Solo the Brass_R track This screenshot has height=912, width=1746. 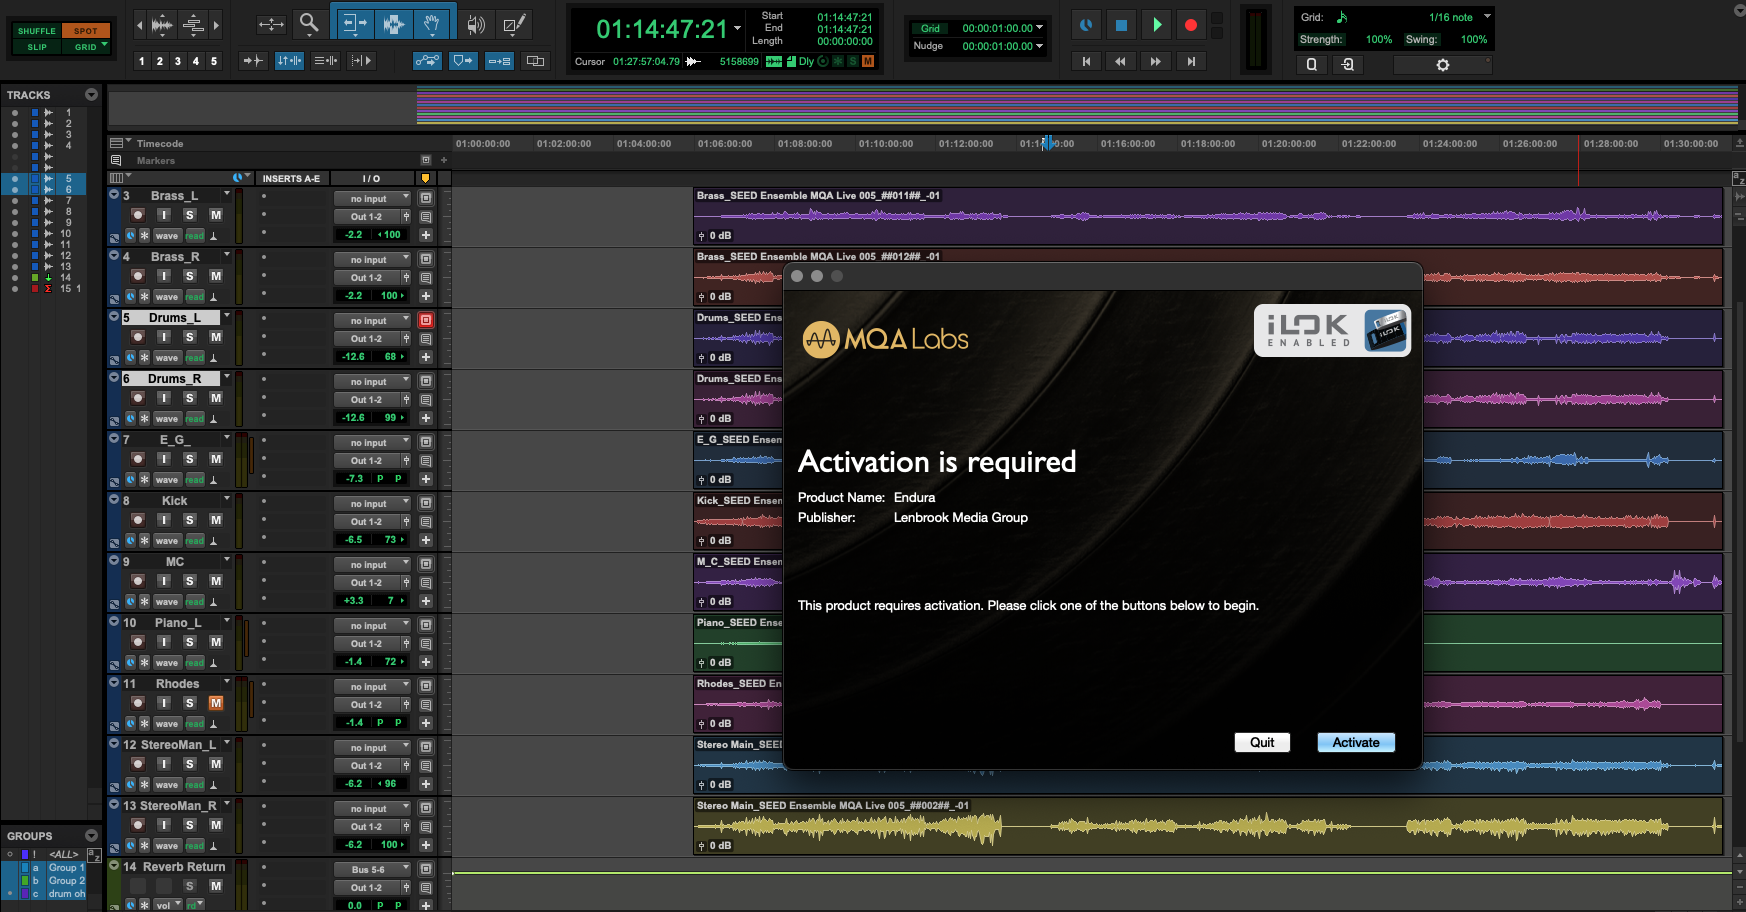[x=190, y=276]
